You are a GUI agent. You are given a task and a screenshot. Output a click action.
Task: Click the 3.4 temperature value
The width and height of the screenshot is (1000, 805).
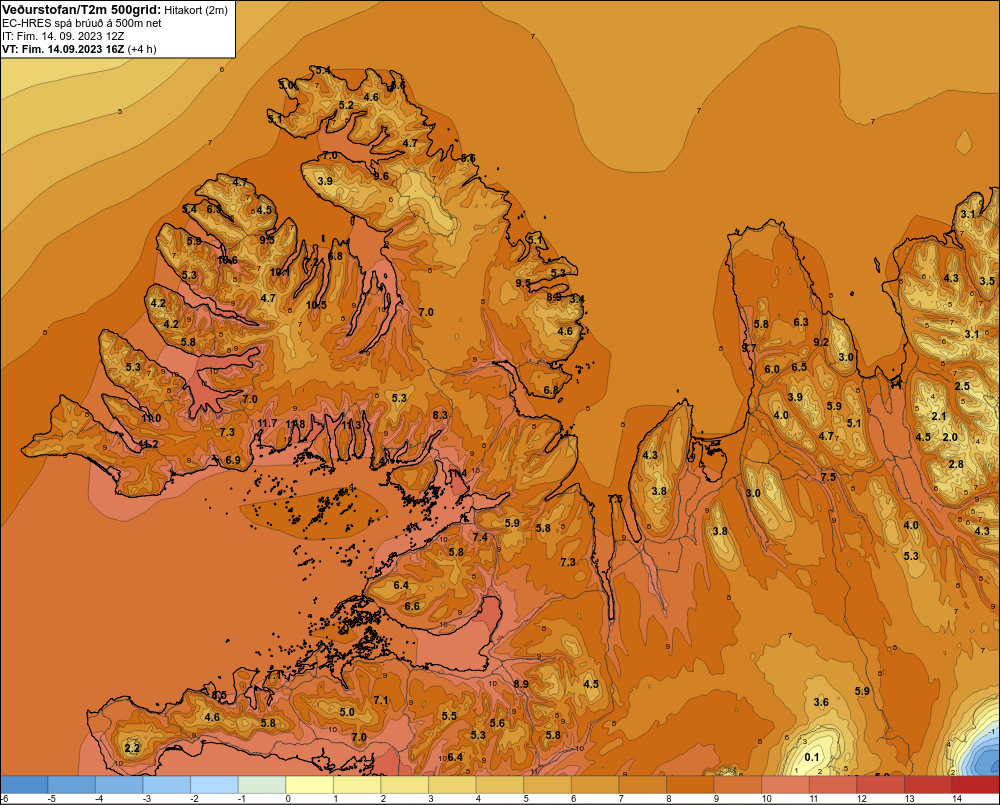click(x=577, y=299)
